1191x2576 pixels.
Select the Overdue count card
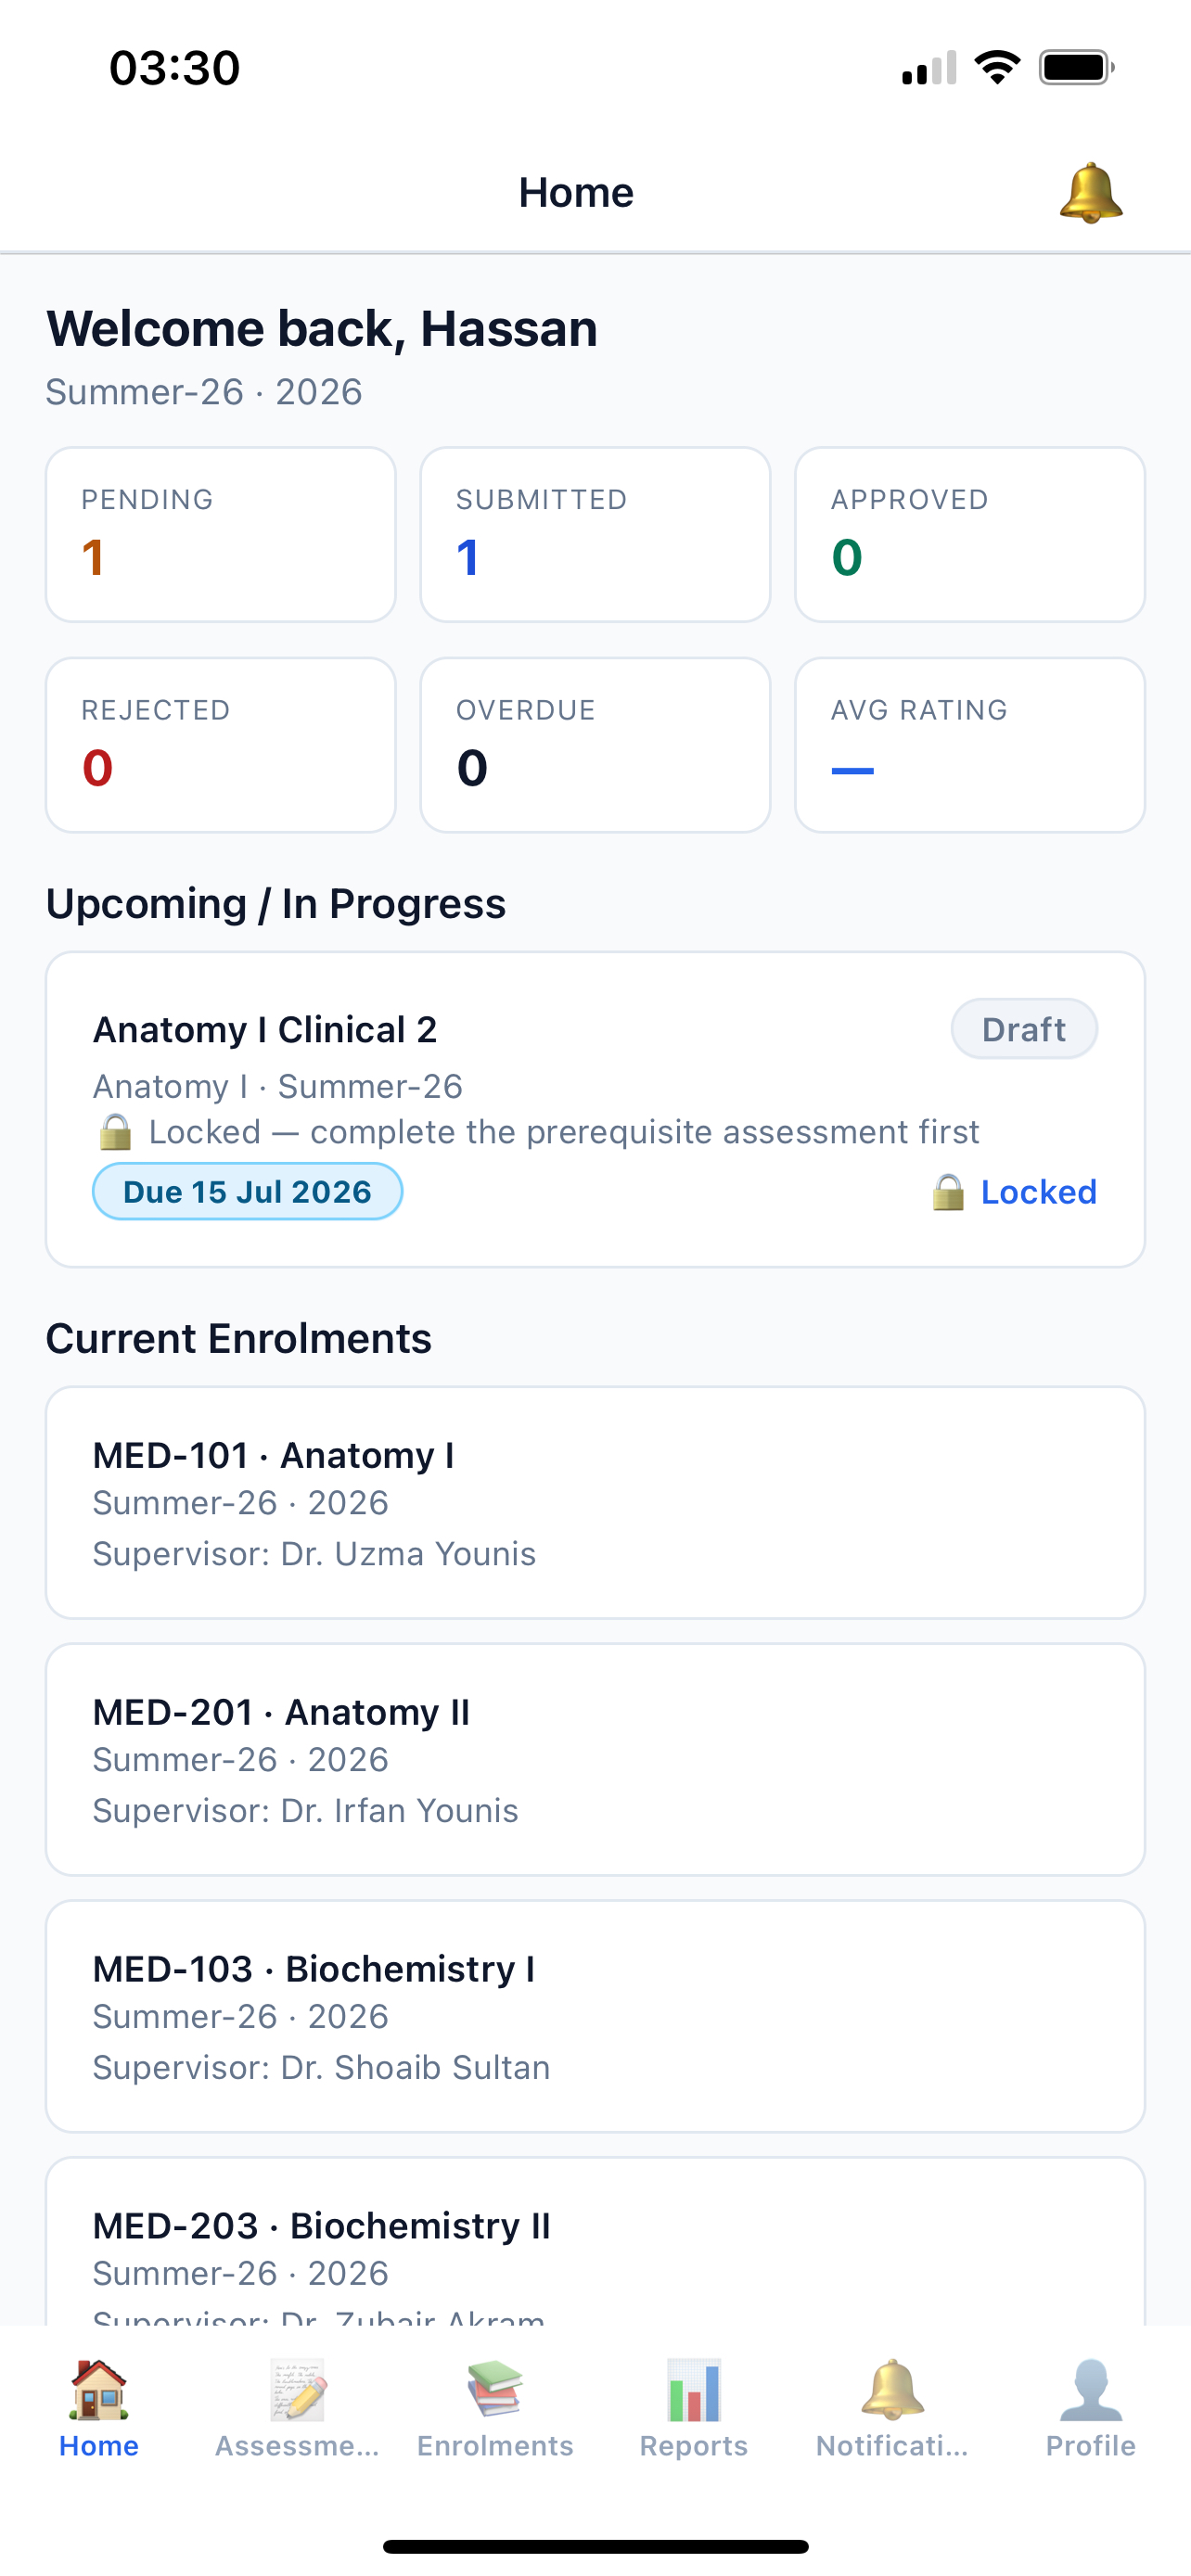pyautogui.click(x=595, y=745)
